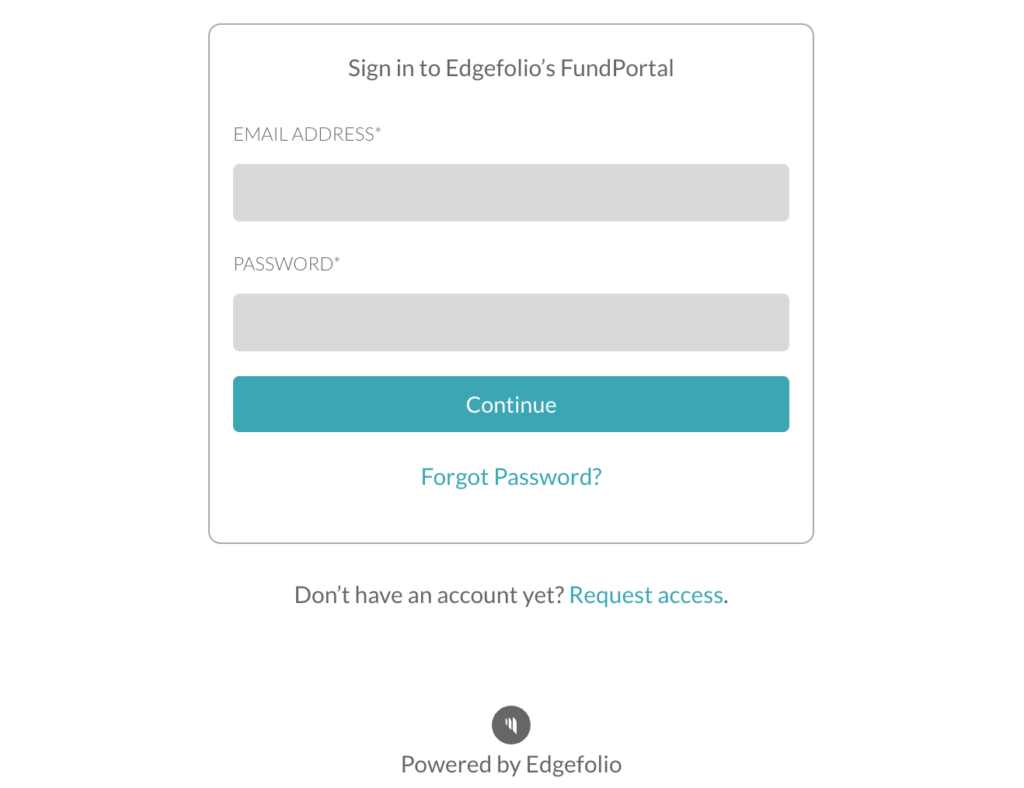Click the asterisk after PASSWORD
Screen dimensions: 1024x788
coord(337,260)
